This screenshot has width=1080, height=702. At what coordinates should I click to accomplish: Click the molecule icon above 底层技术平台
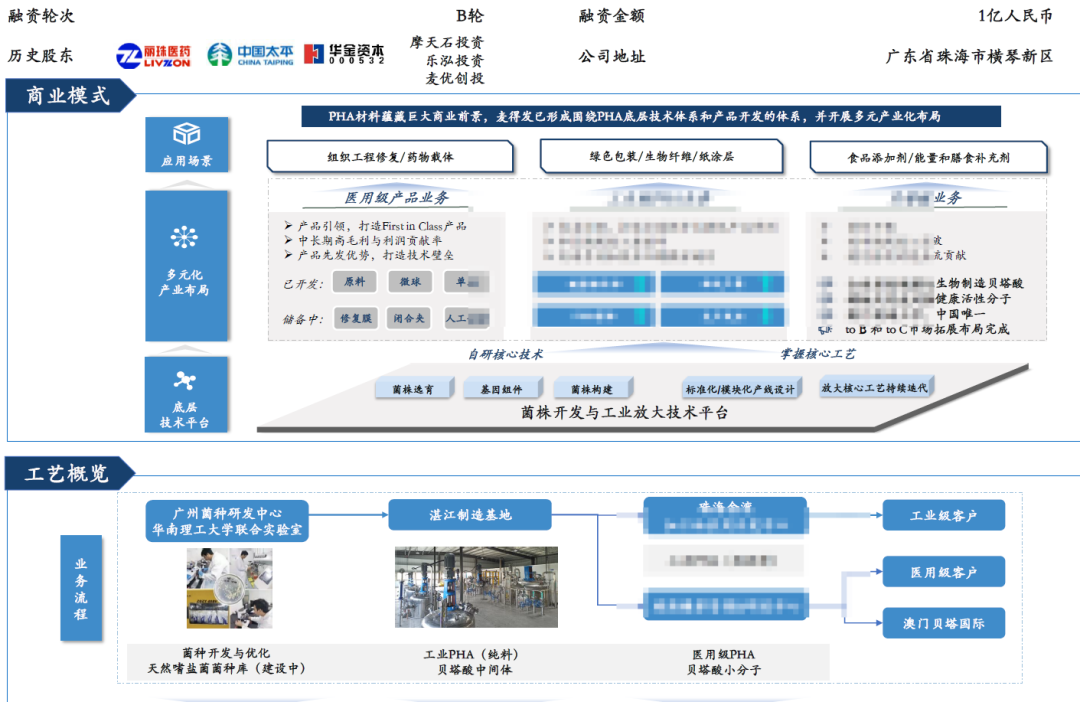pyautogui.click(x=185, y=380)
